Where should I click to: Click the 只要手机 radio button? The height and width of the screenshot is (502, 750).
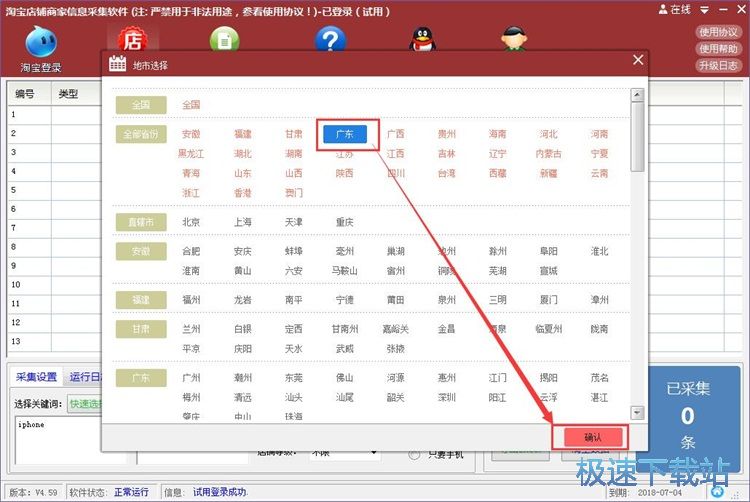[x=414, y=455]
